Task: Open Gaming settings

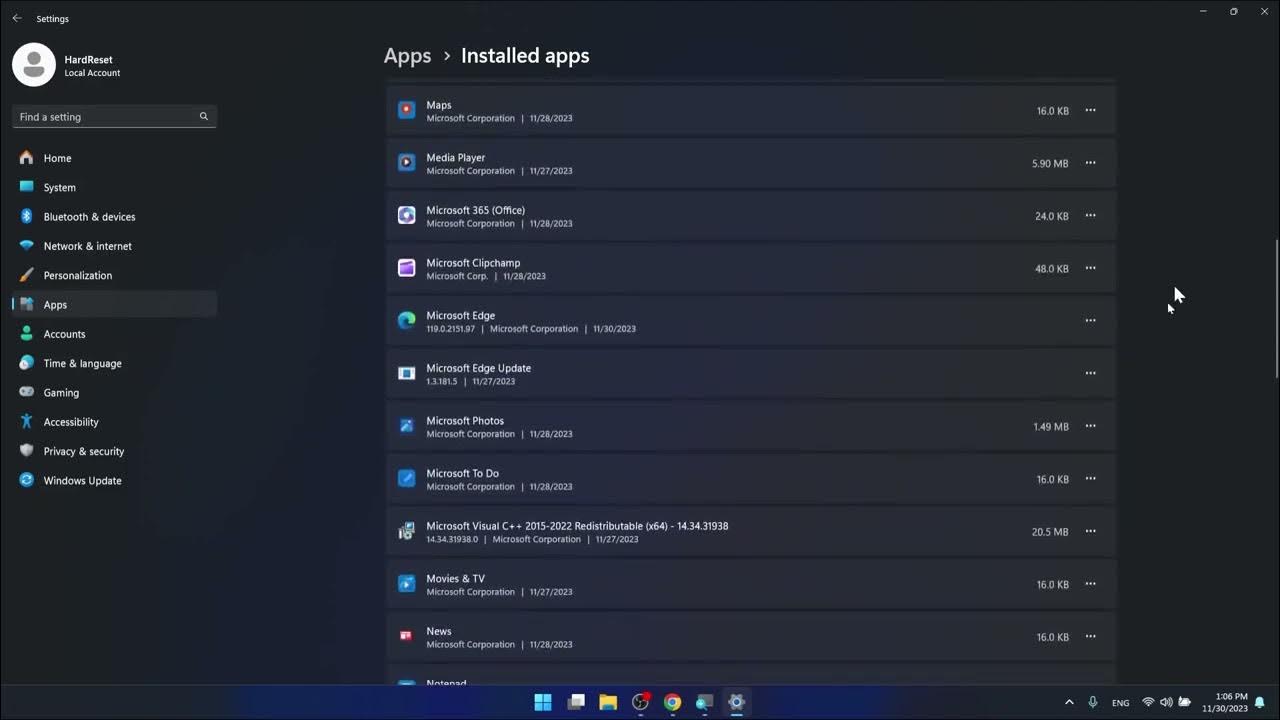Action: (x=61, y=392)
